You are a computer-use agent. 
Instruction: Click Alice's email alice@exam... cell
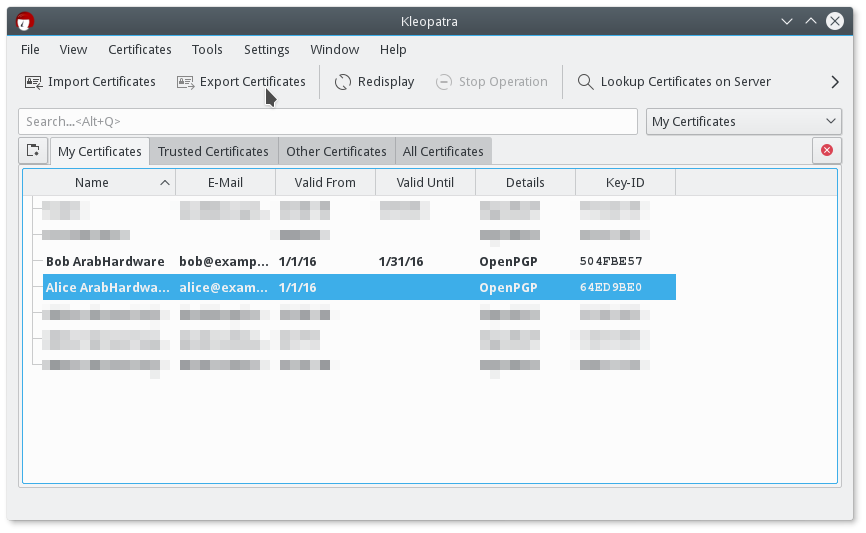point(224,288)
